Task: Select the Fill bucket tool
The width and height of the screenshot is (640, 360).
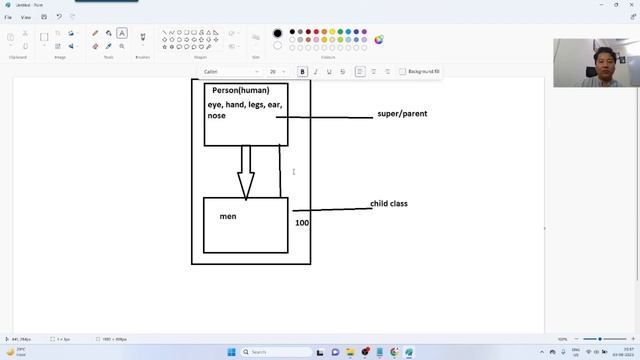Action: coord(109,33)
